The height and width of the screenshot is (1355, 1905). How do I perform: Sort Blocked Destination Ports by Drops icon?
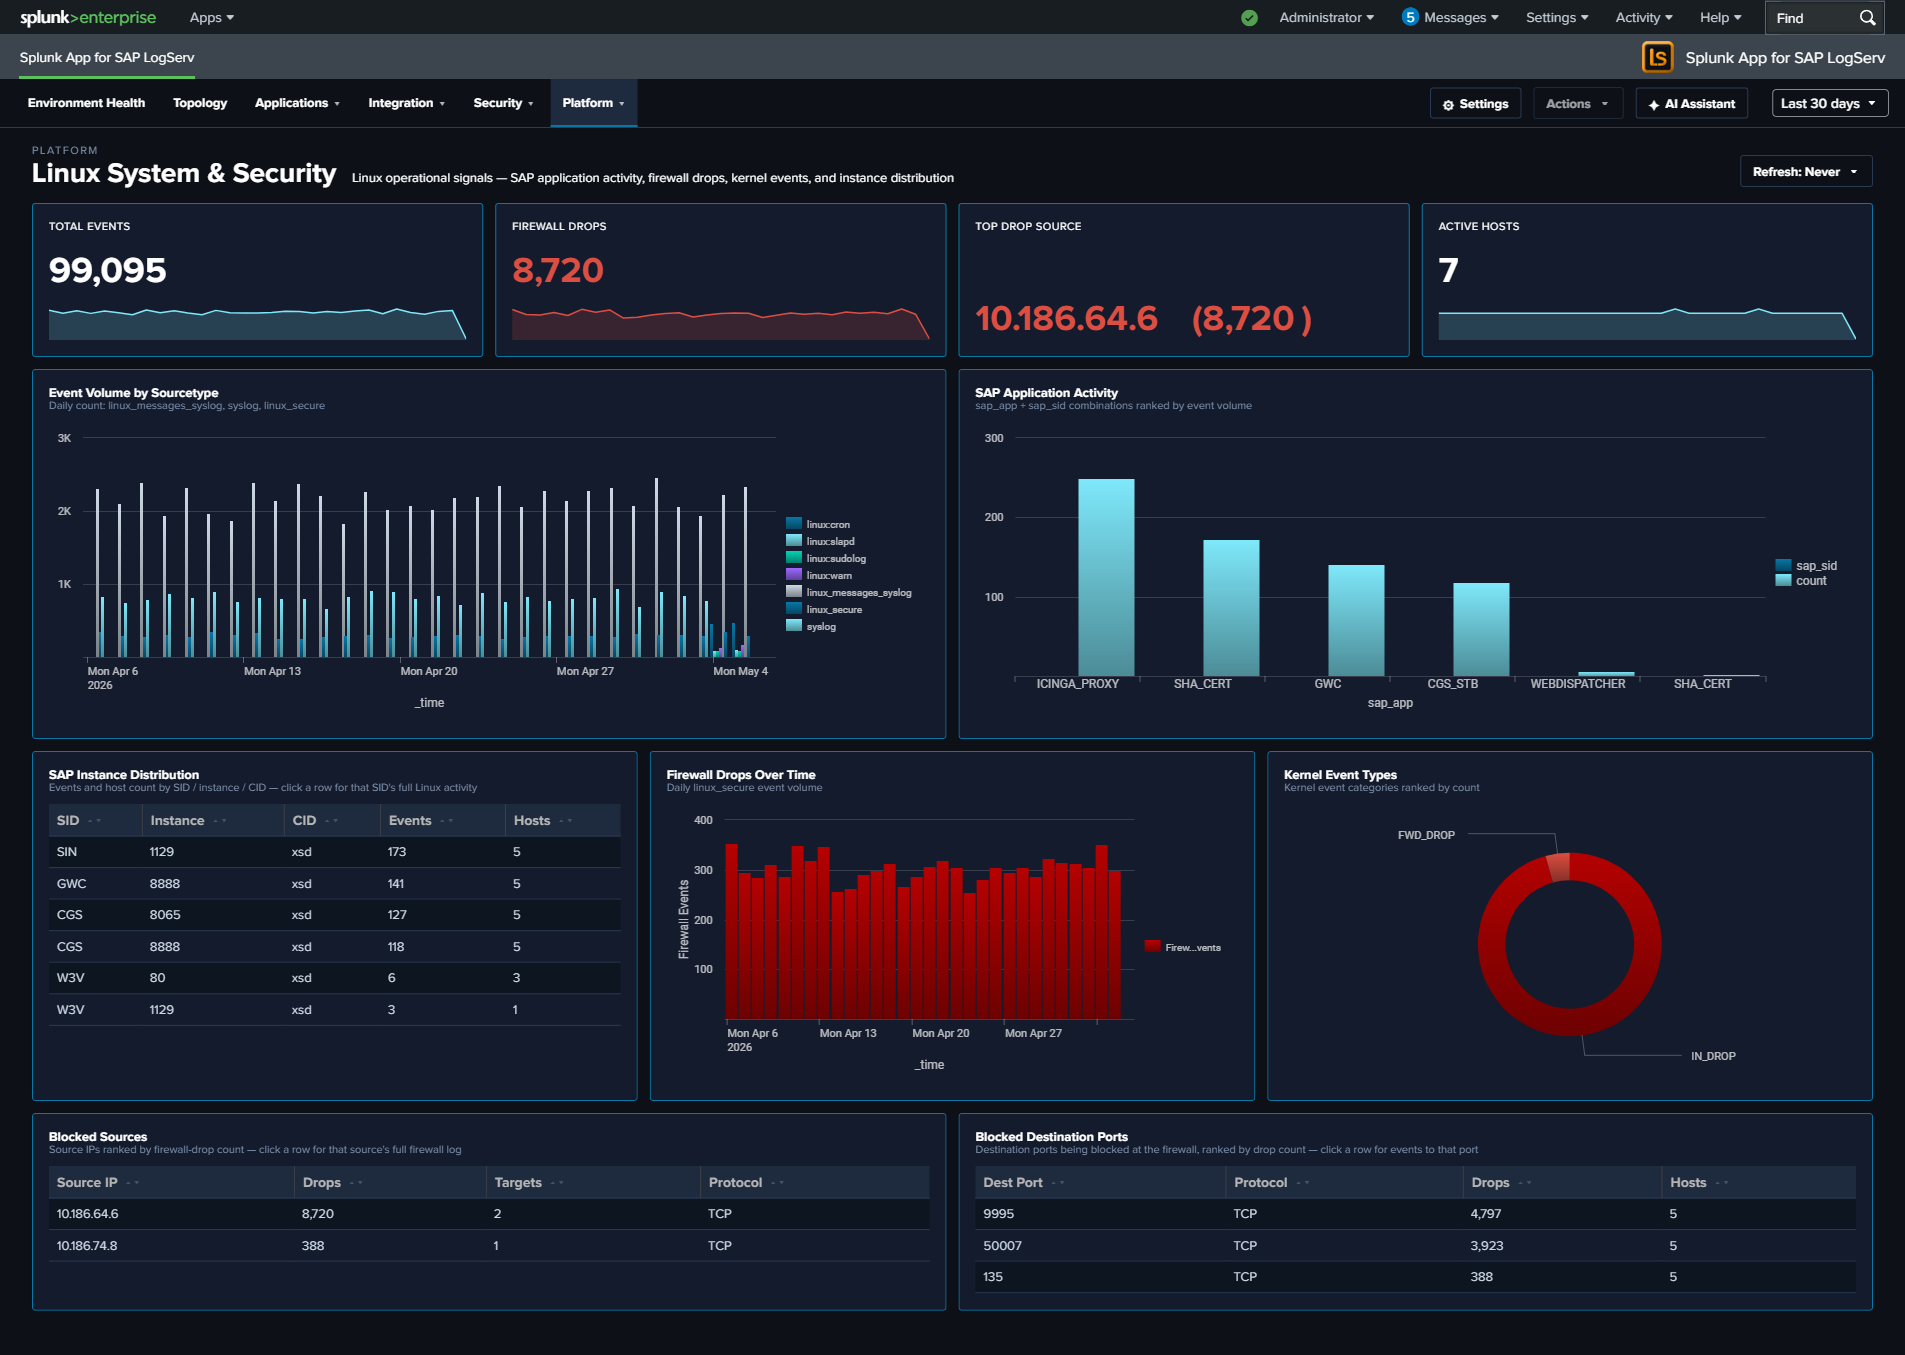coord(1525,1183)
